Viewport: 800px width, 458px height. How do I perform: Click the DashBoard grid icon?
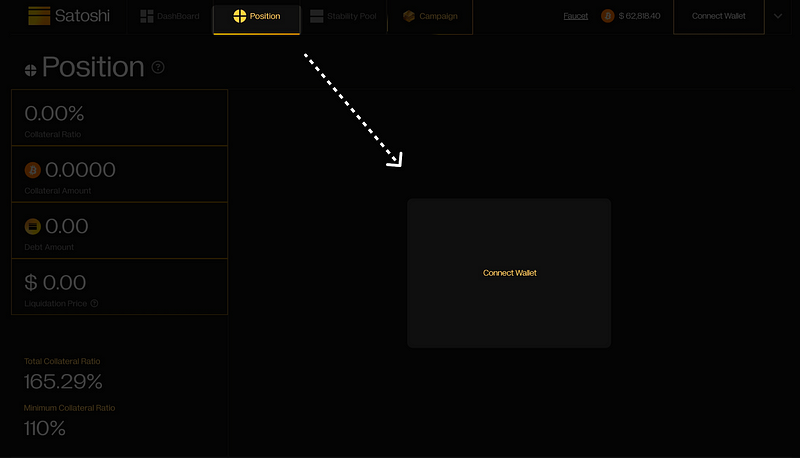point(147,16)
